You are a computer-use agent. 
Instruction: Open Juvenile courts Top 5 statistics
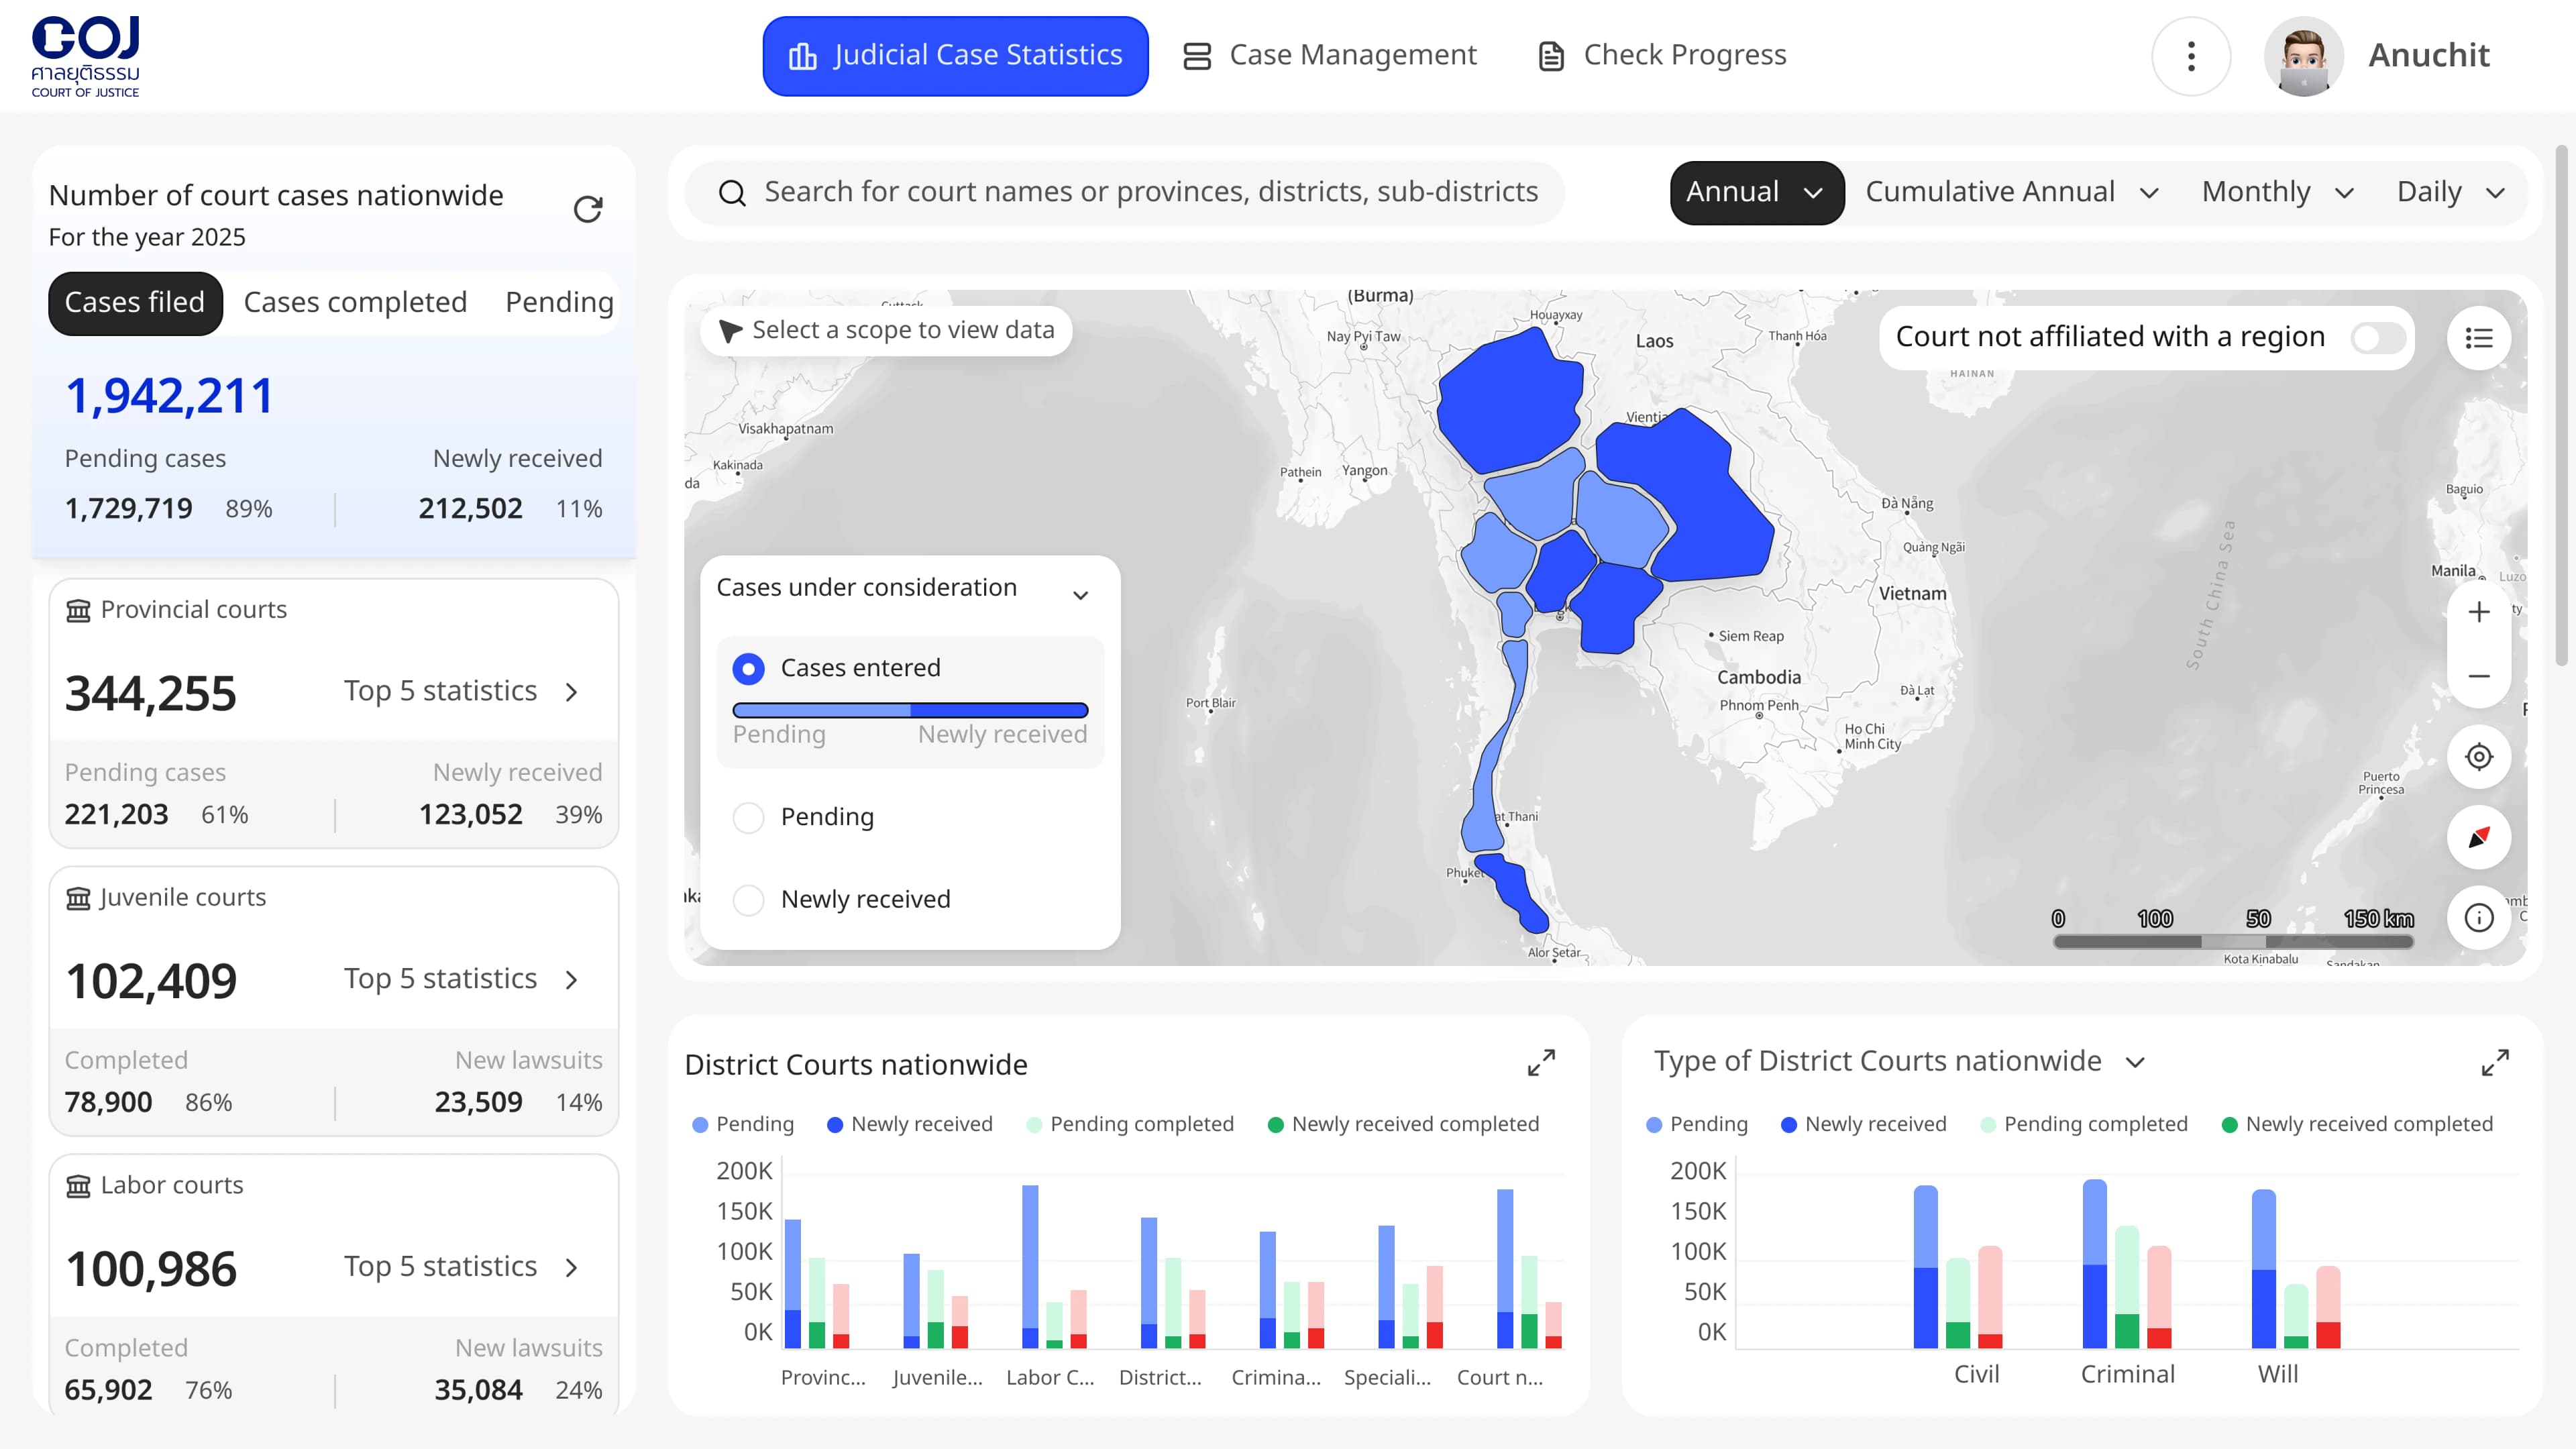coord(461,980)
